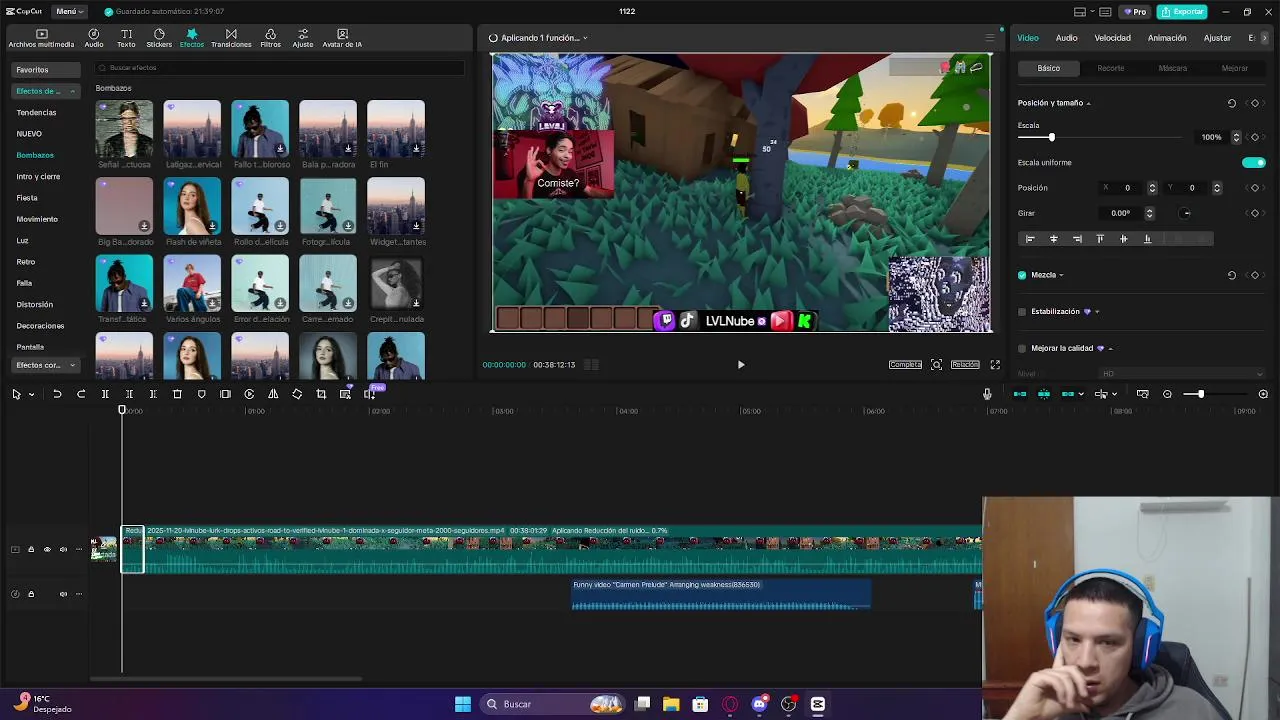Image resolution: width=1280 pixels, height=720 pixels.
Task: Mute the audio track speaker
Action: click(x=63, y=594)
